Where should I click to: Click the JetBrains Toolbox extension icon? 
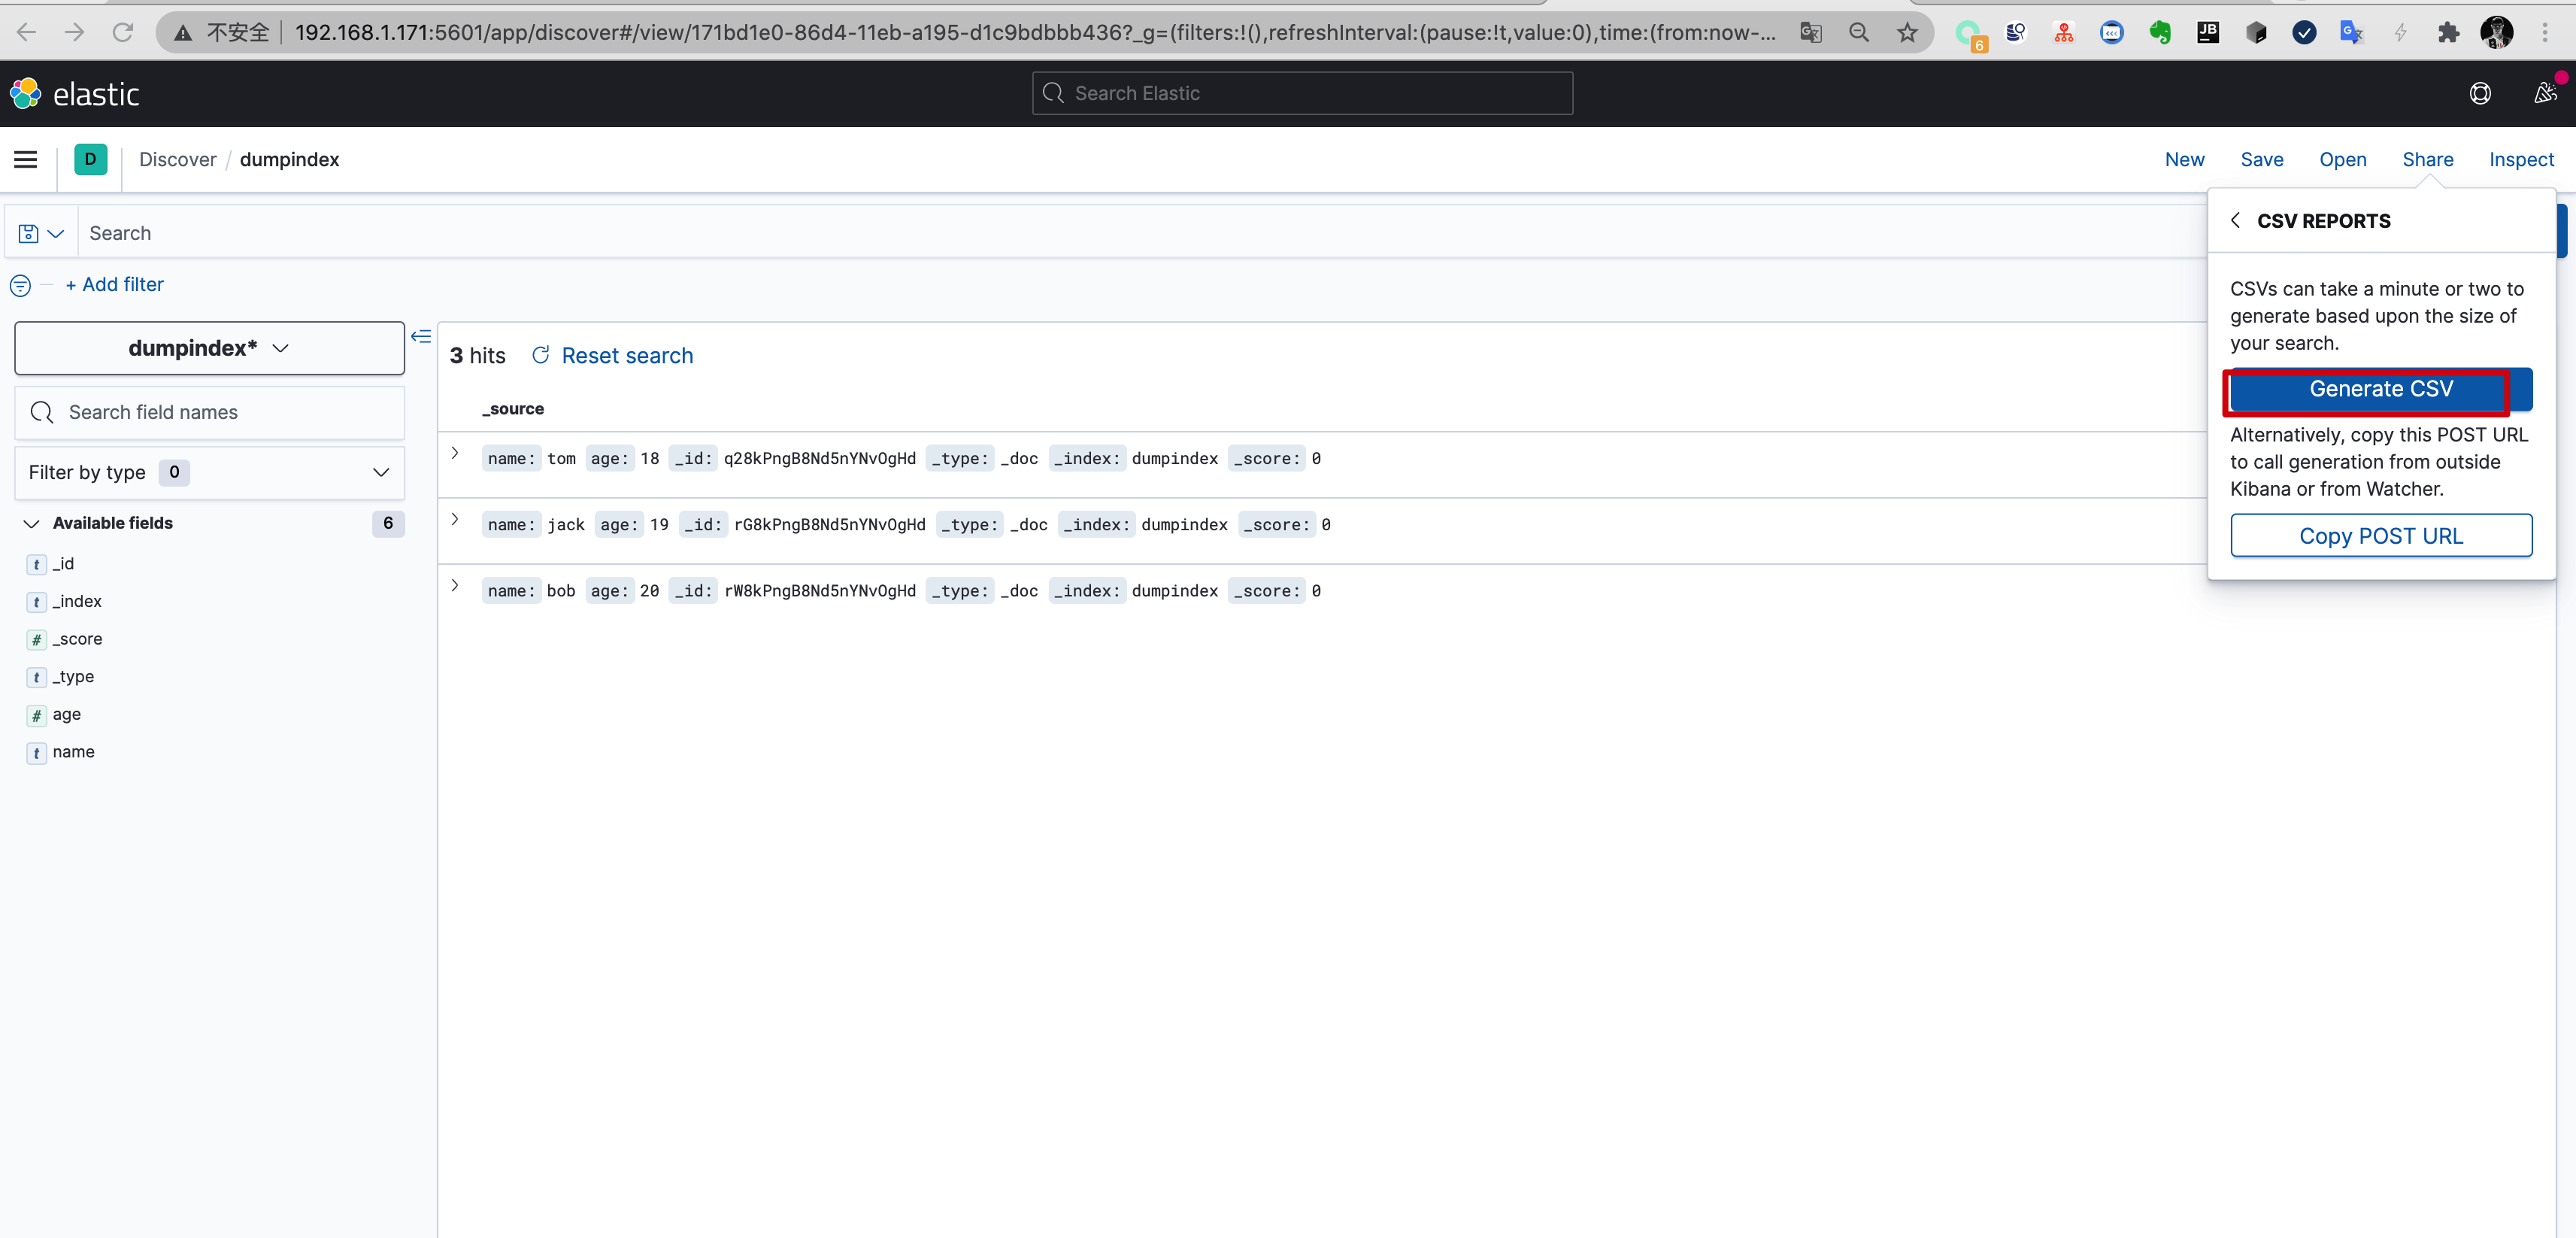click(2209, 32)
